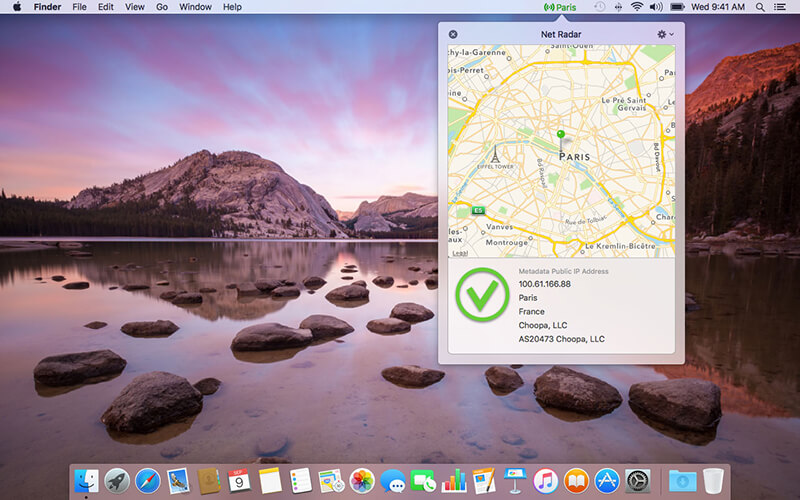Screen dimensions: 800x500
Task: Open Safari compass icon in Dock
Action: (148, 481)
